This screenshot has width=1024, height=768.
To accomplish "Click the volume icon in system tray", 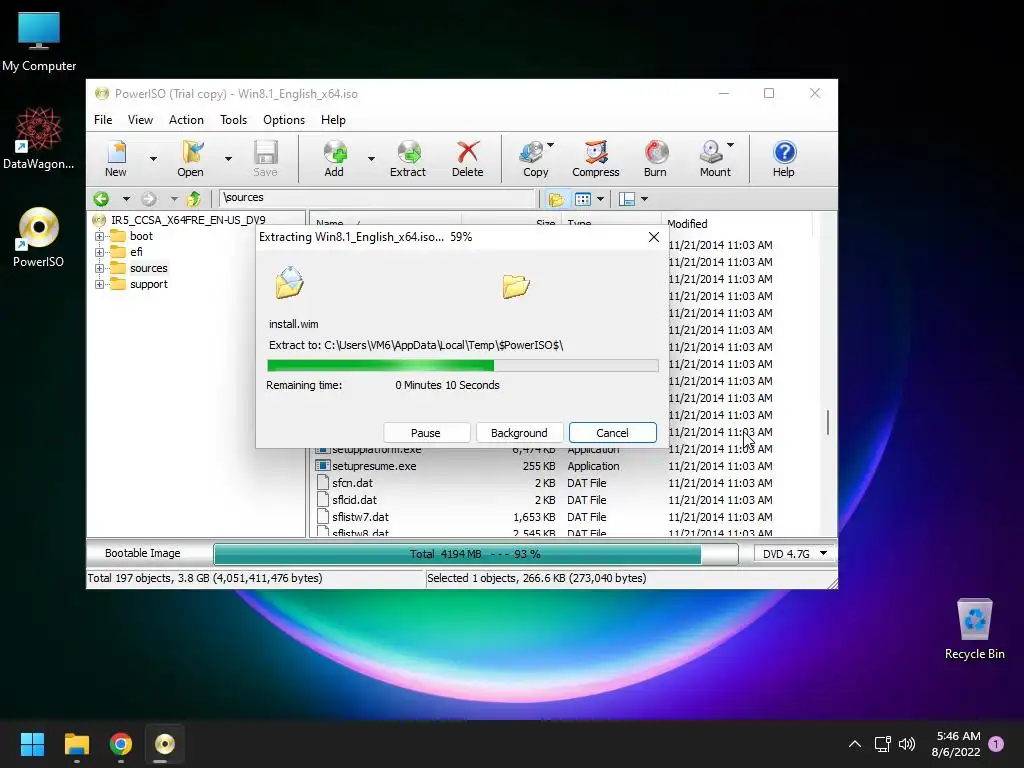I will click(x=906, y=744).
